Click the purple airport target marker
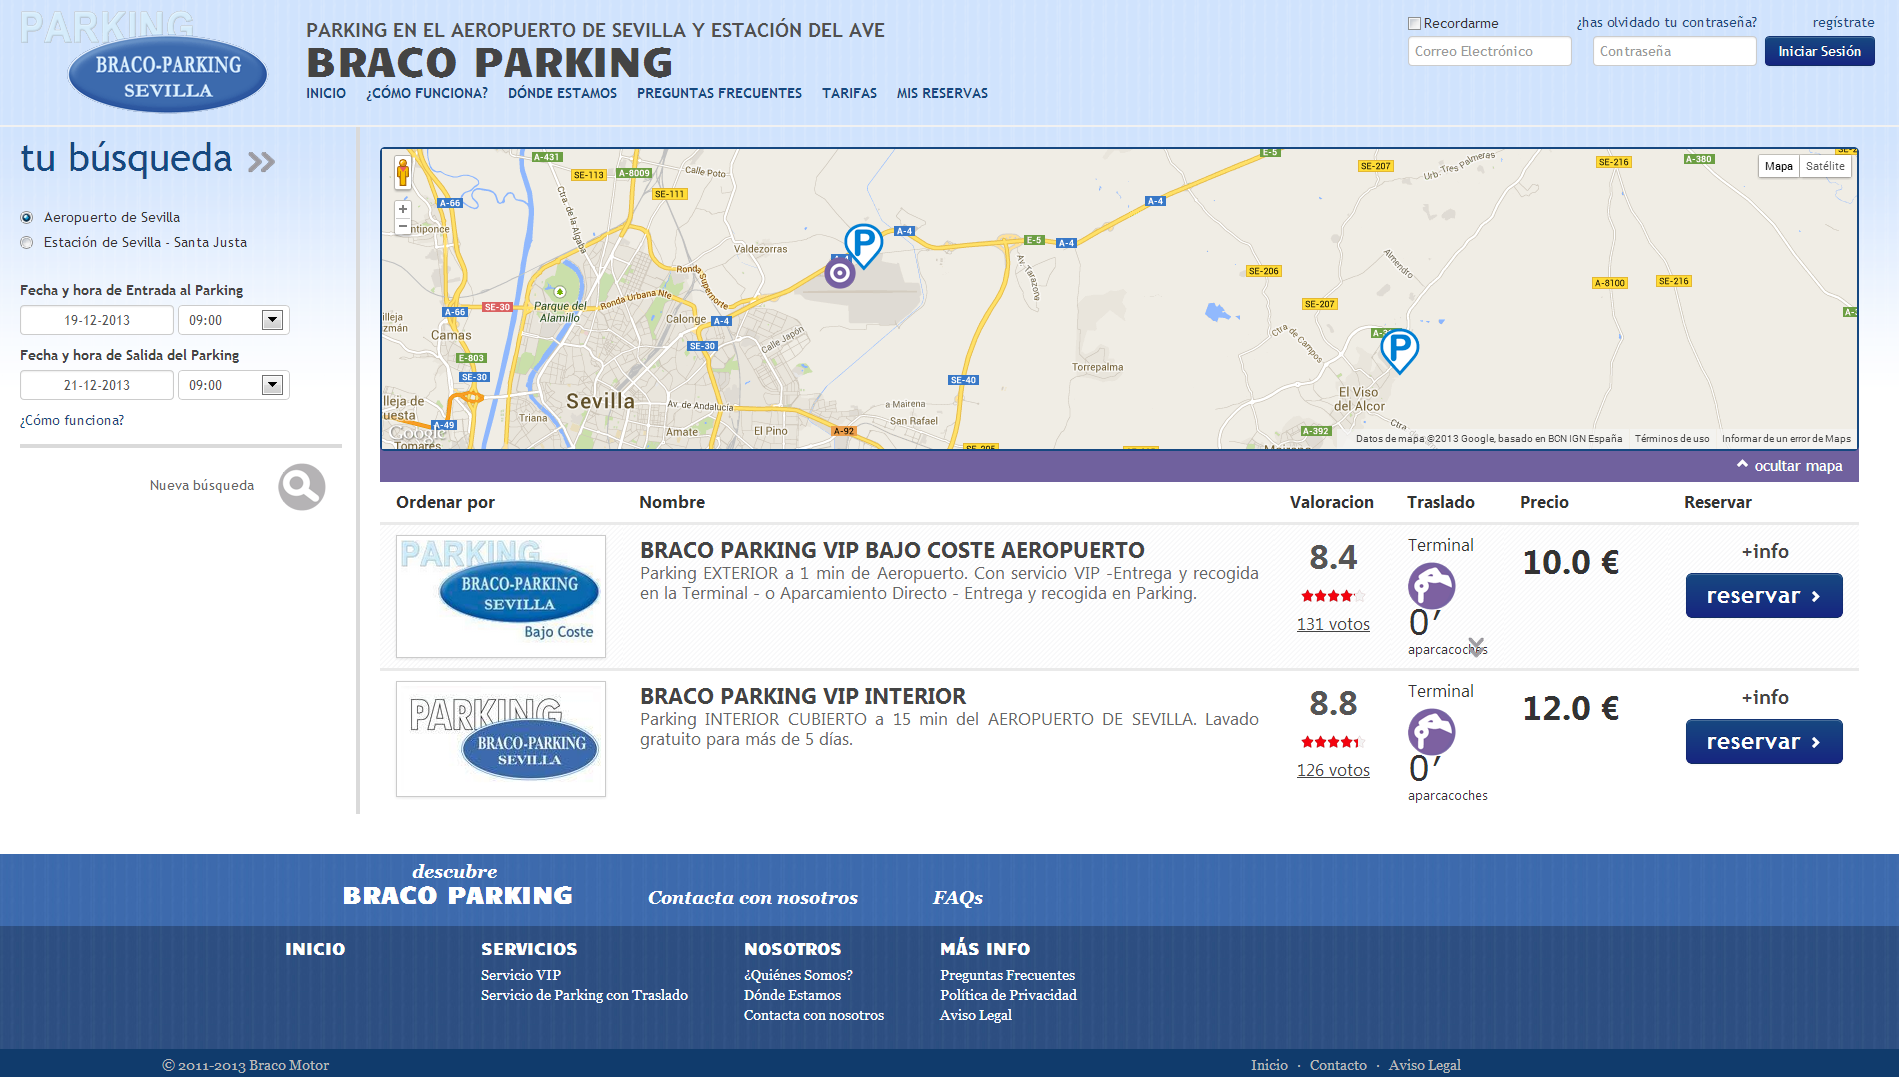The width and height of the screenshot is (1899, 1077). (x=840, y=272)
